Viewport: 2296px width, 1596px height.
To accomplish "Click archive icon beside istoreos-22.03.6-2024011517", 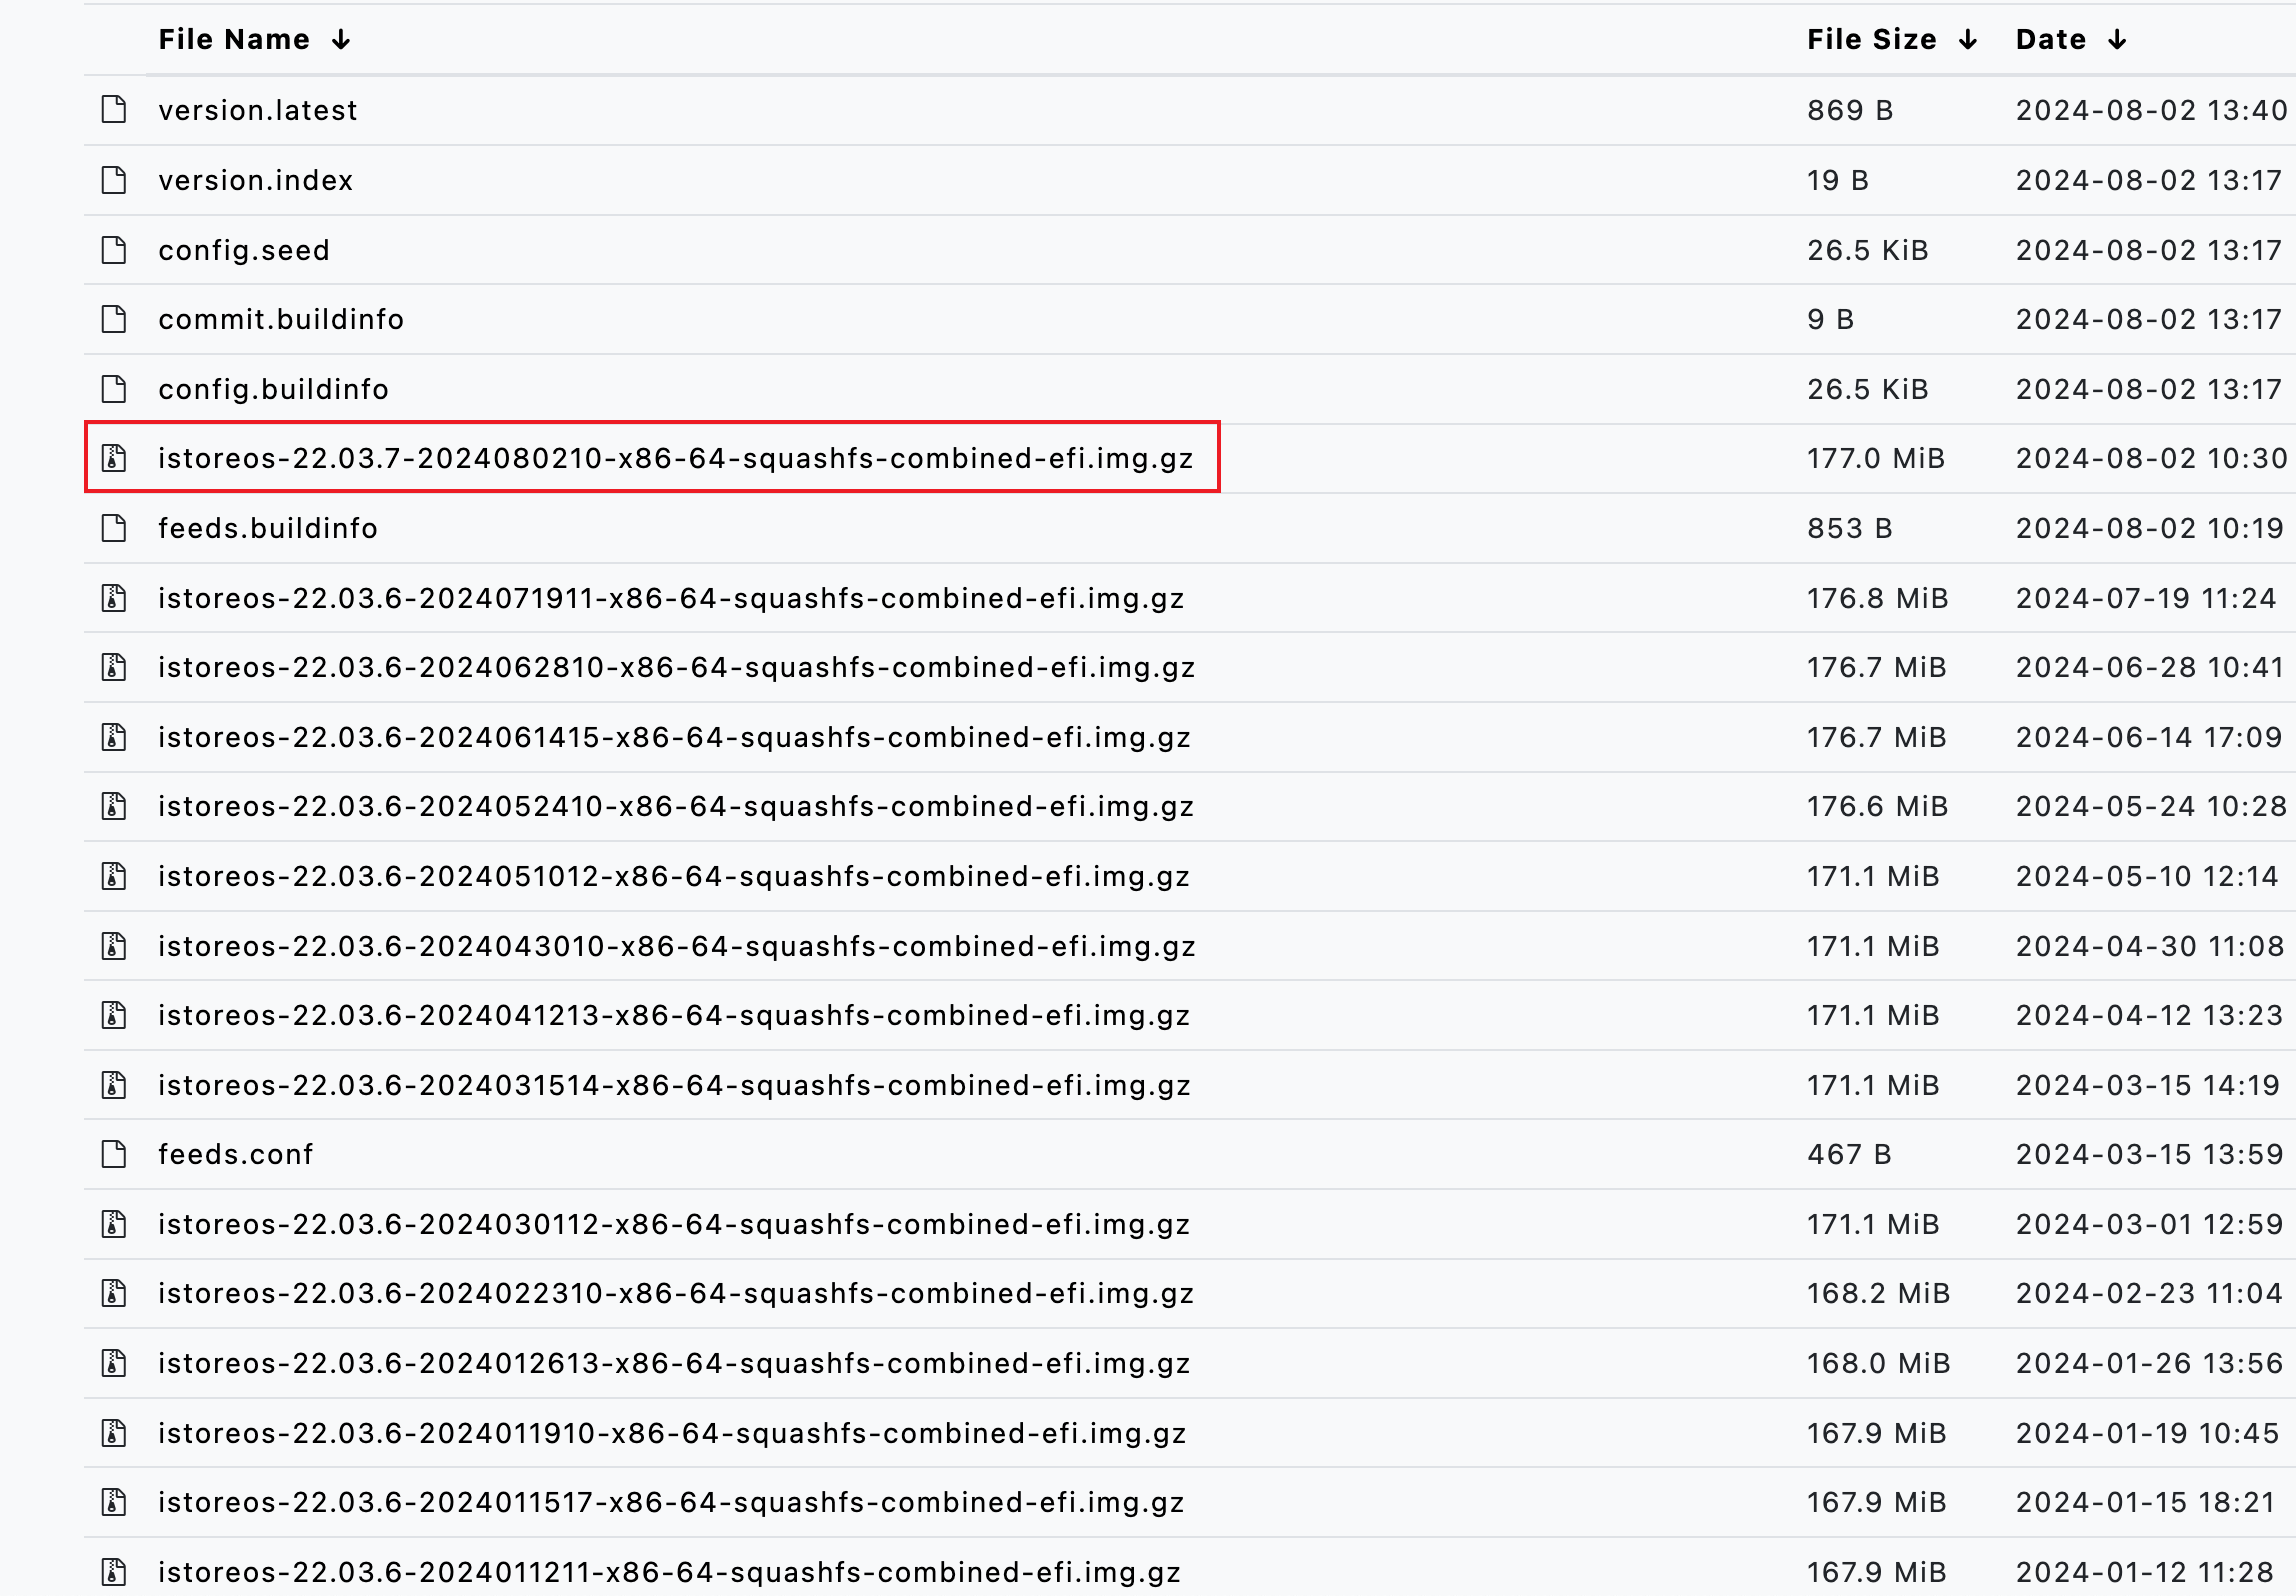I will (x=114, y=1501).
